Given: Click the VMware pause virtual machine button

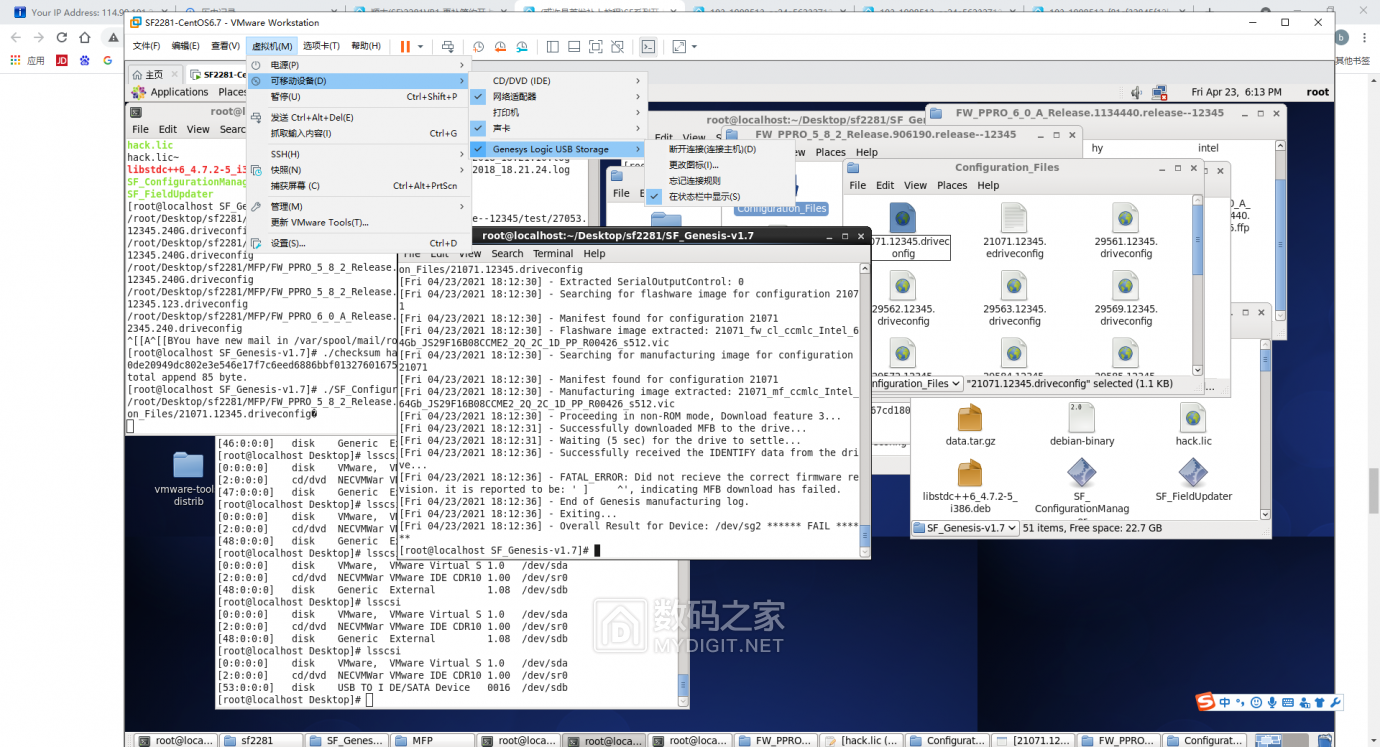Looking at the screenshot, I should click(x=405, y=46).
